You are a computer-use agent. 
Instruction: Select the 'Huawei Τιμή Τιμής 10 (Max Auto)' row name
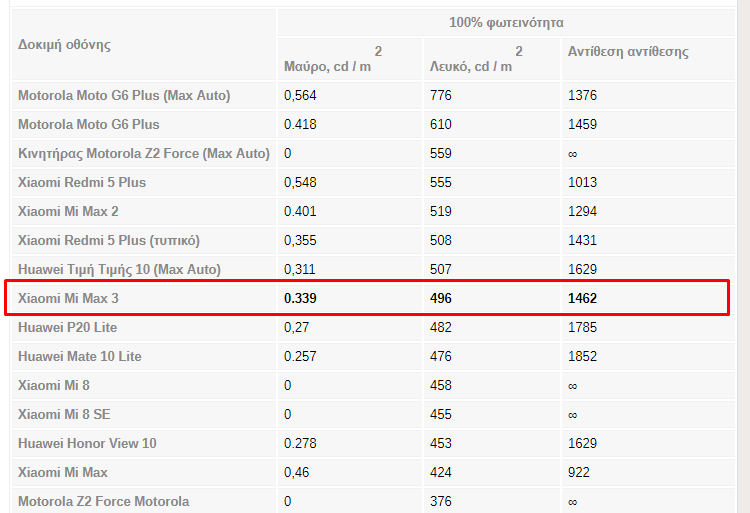119,270
